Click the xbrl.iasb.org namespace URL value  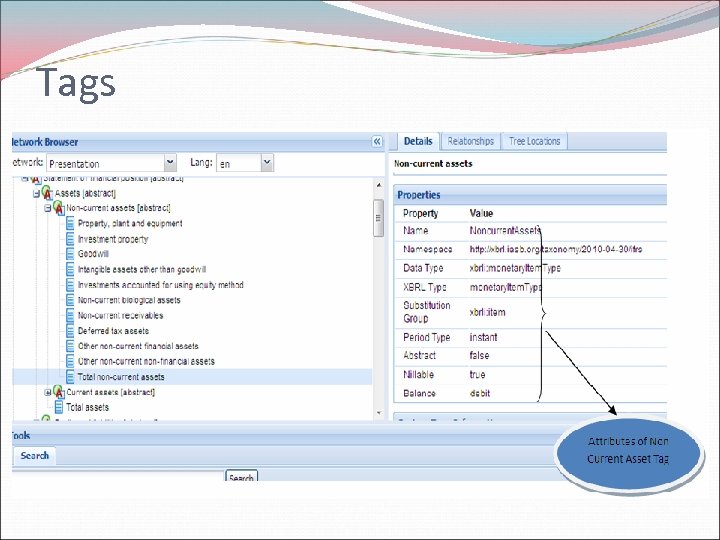(556, 249)
